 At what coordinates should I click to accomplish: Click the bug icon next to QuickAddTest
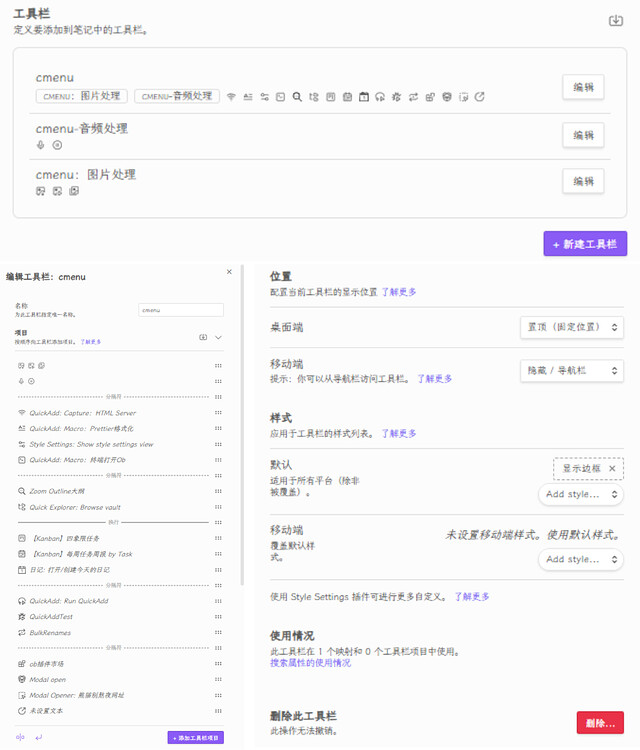[22, 617]
